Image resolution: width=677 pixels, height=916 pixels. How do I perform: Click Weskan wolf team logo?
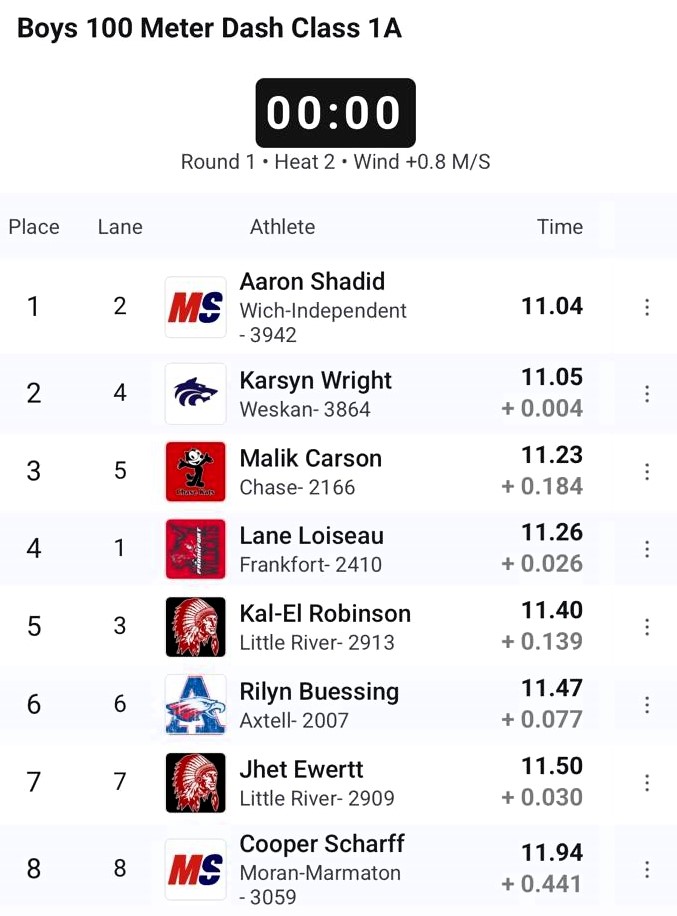point(196,393)
